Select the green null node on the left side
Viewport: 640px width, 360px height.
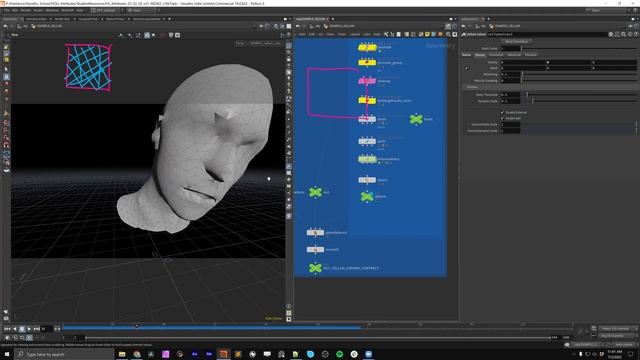coord(315,192)
